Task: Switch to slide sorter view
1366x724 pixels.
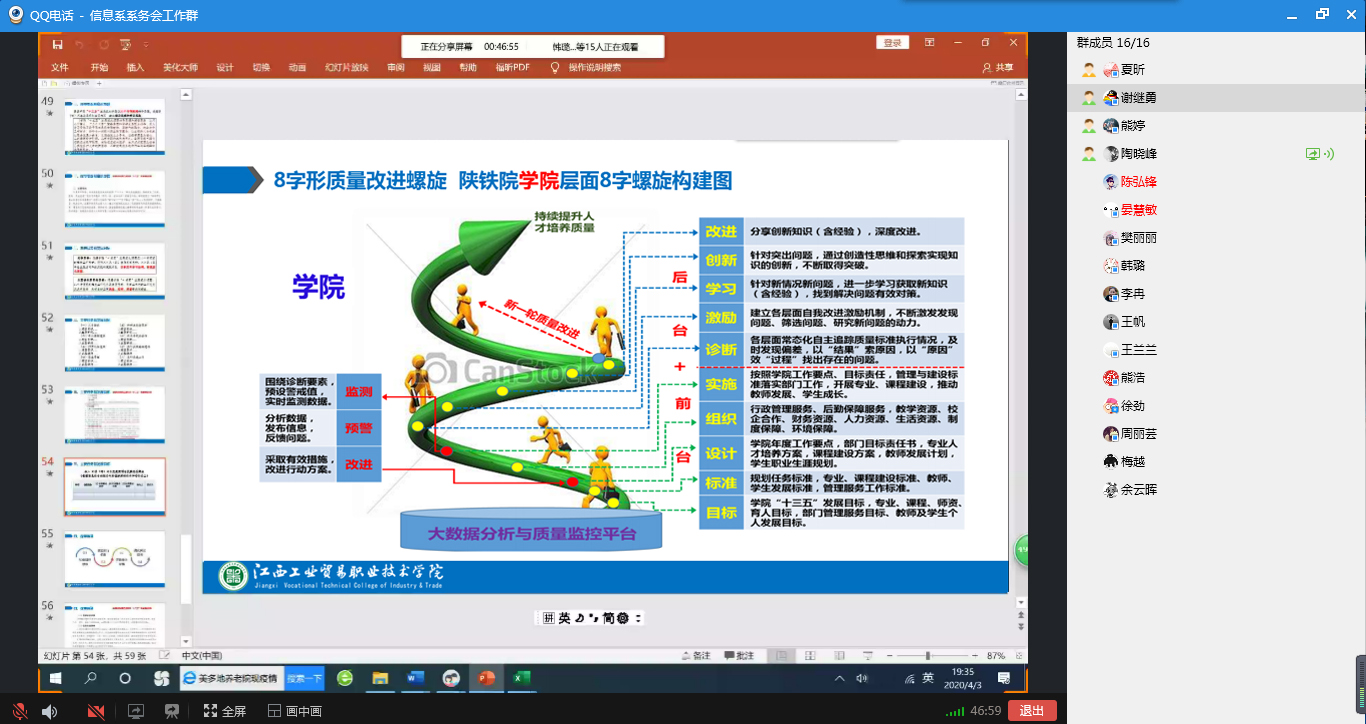Action: [x=808, y=656]
